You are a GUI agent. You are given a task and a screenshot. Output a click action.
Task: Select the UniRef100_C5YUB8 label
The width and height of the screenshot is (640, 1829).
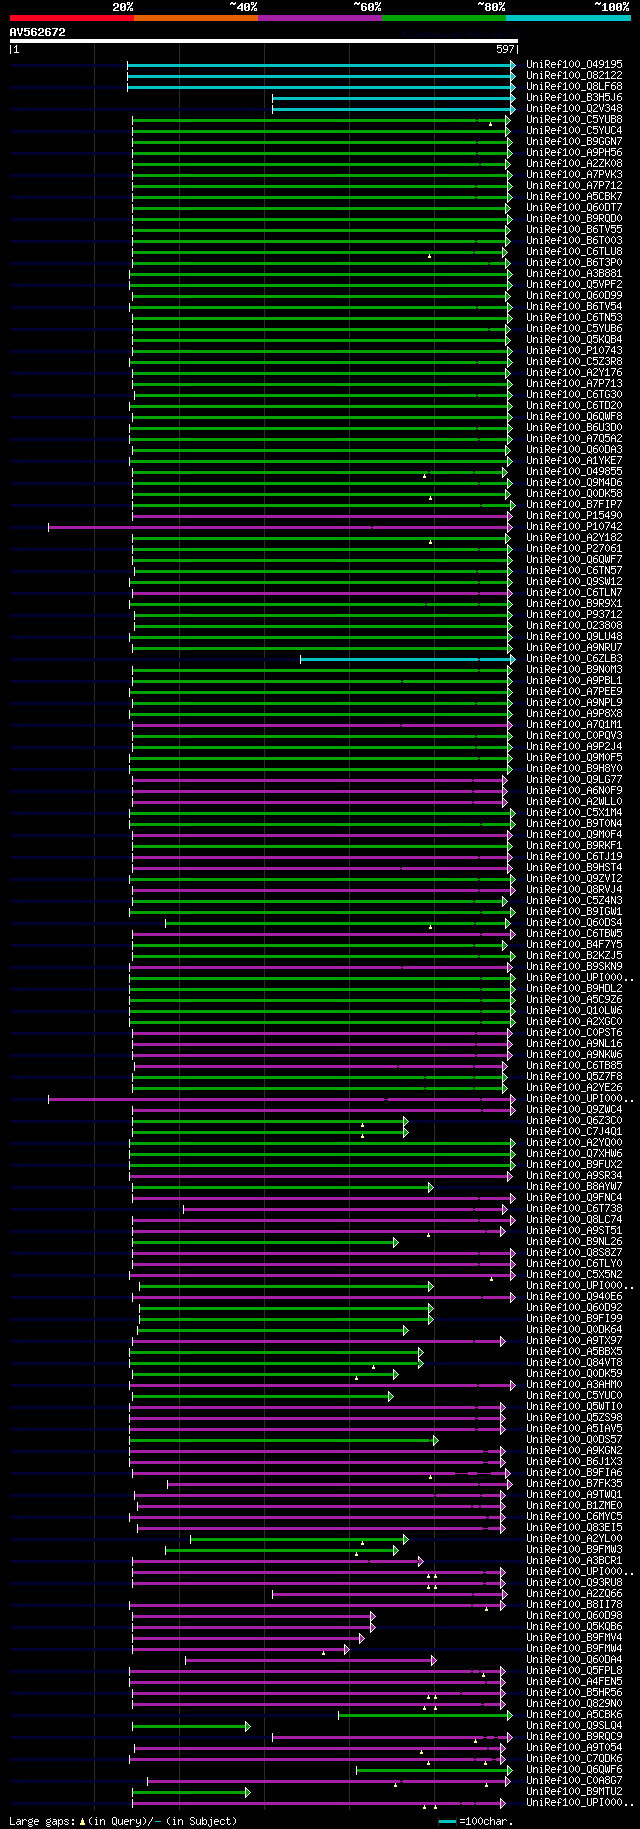point(574,119)
